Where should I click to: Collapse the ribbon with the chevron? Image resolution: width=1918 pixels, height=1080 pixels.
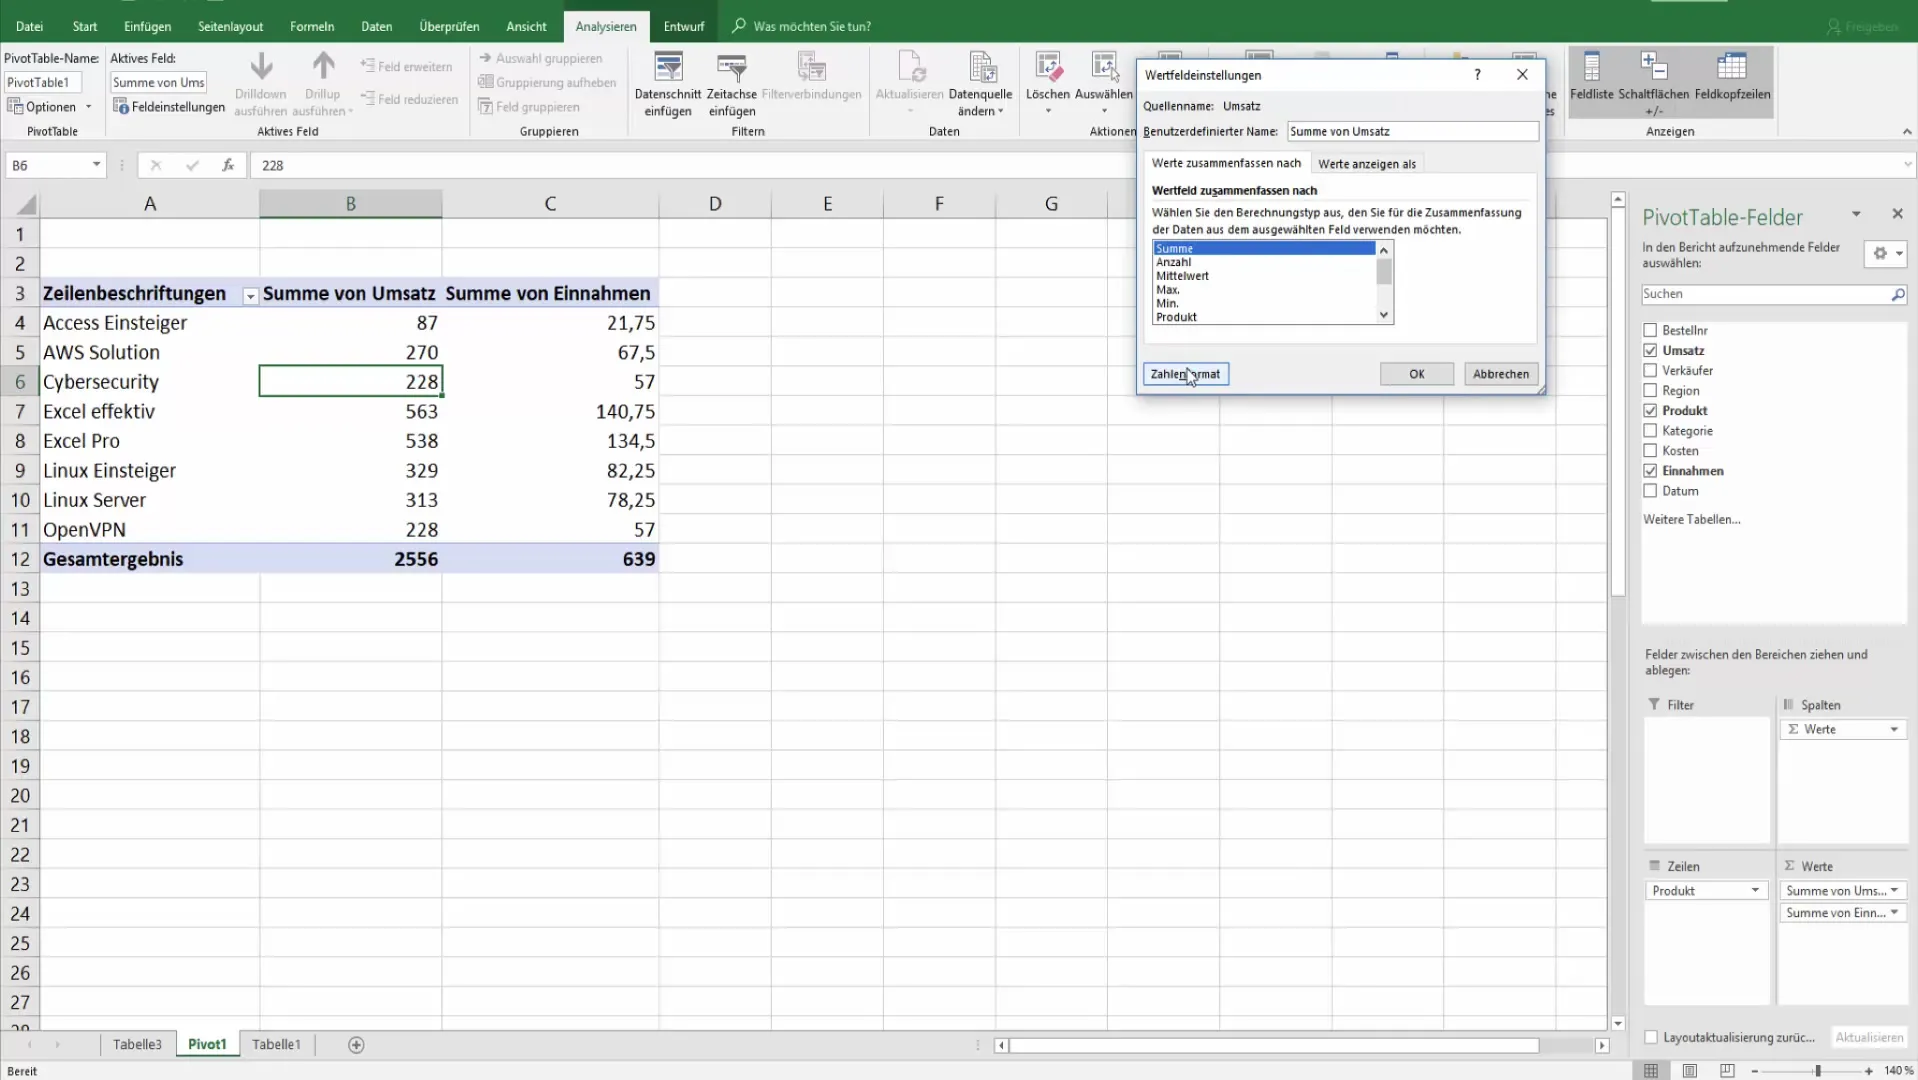pyautogui.click(x=1906, y=131)
